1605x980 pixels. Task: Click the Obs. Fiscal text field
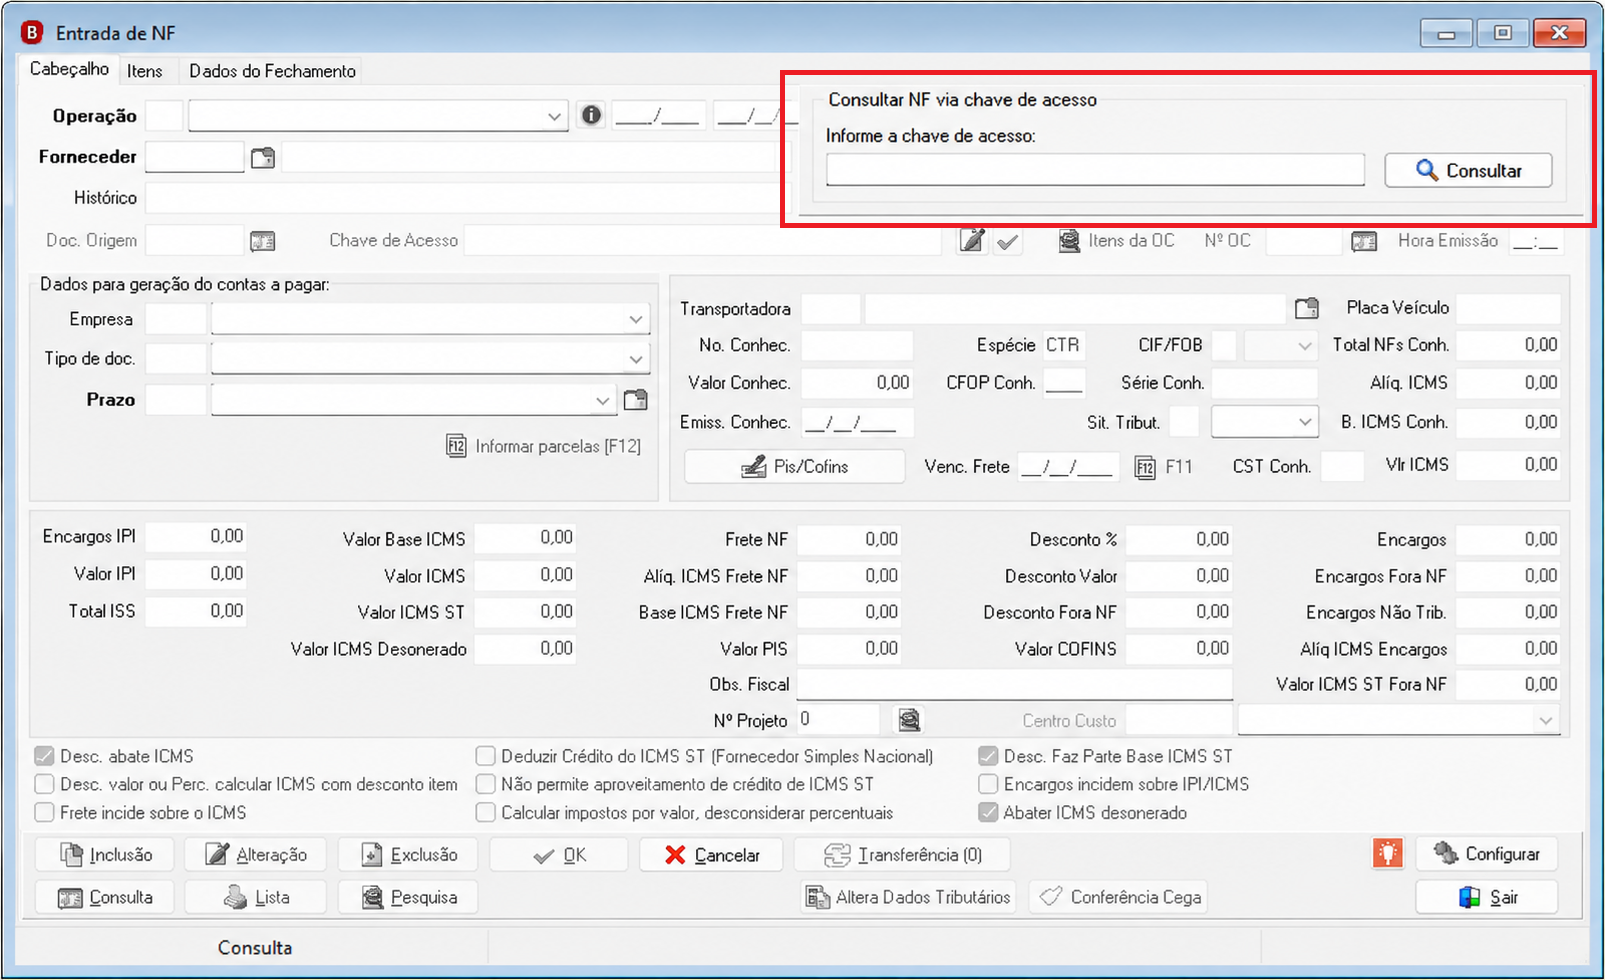1014,684
